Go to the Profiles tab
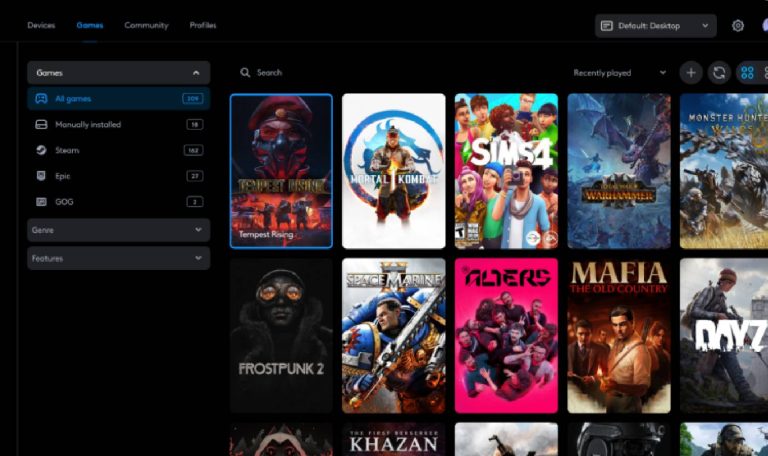 tap(203, 25)
